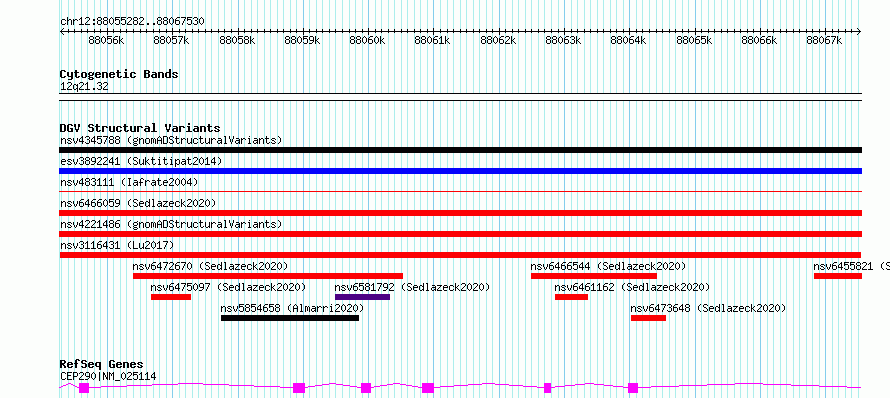Click the nsv6473648 red variant bar
Image resolution: width=890 pixels, height=398 pixels.
(x=648, y=318)
